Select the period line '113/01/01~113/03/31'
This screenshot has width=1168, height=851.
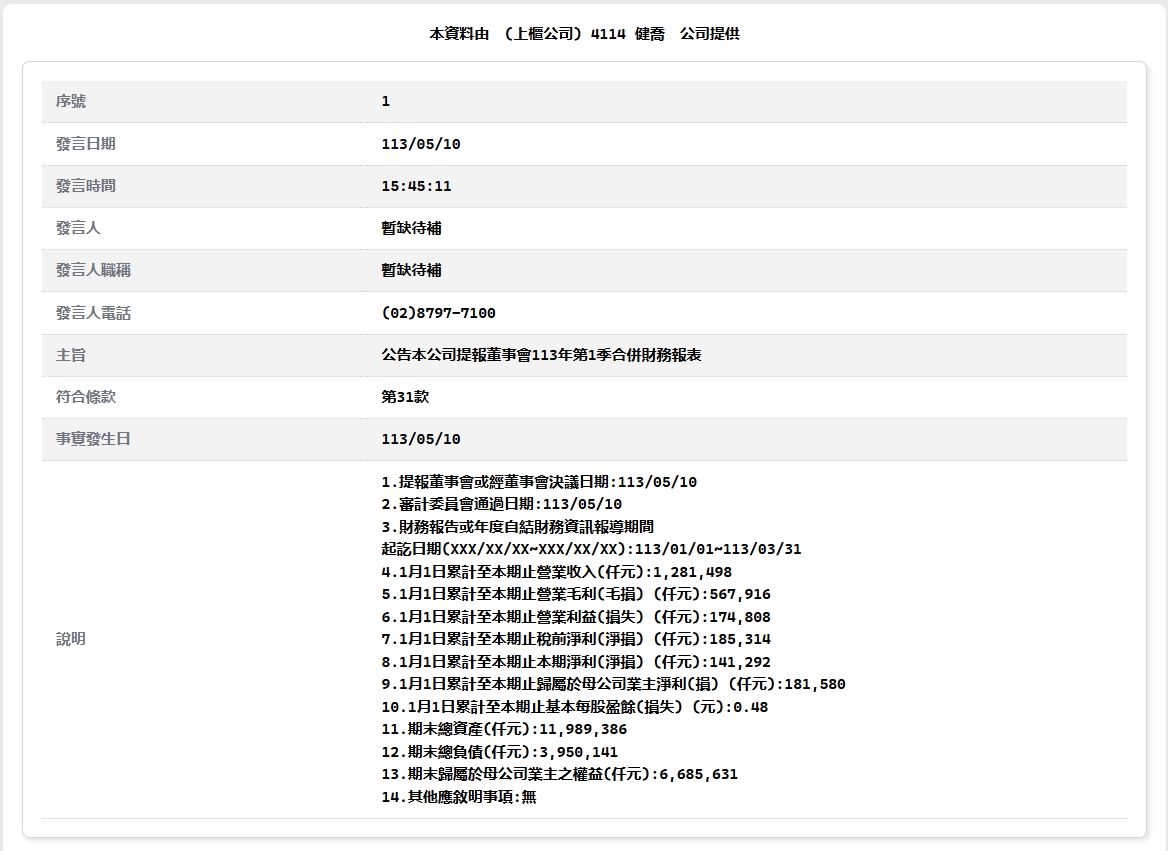point(591,549)
